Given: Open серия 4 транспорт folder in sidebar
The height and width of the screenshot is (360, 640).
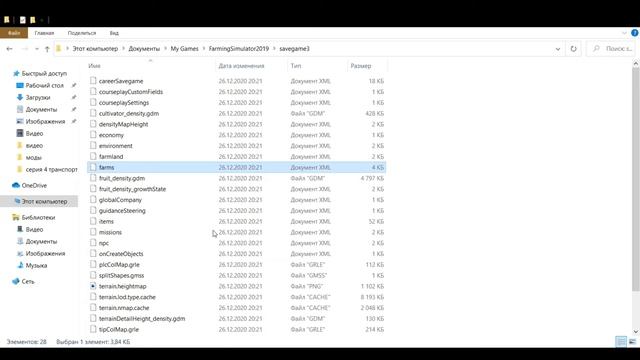Looking at the screenshot, I should [51, 169].
